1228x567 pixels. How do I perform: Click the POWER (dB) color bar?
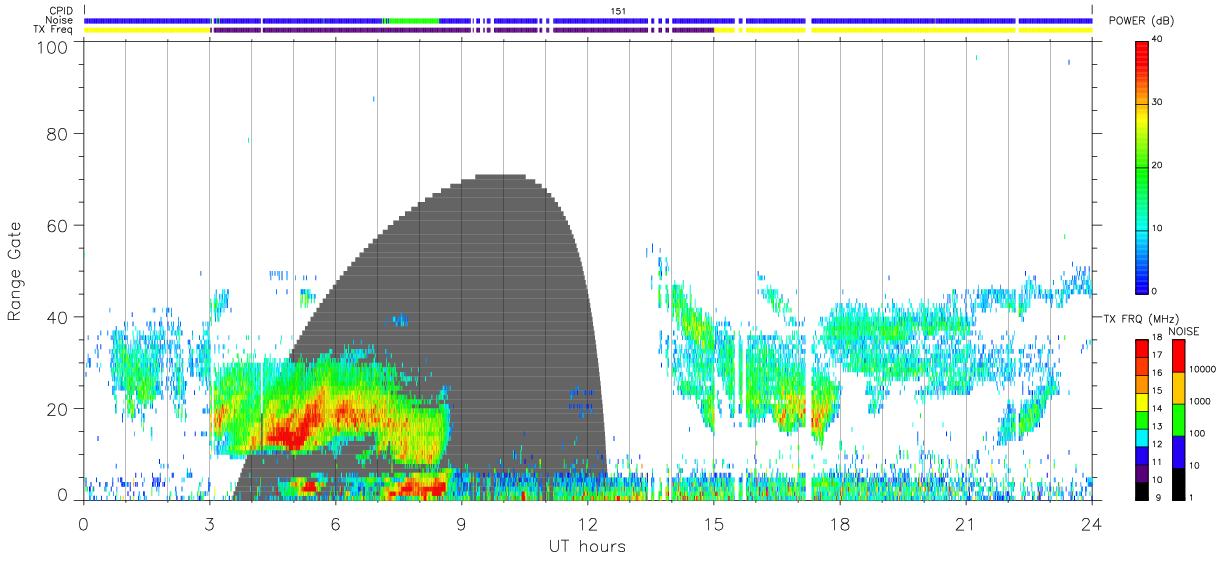[x=1143, y=166]
